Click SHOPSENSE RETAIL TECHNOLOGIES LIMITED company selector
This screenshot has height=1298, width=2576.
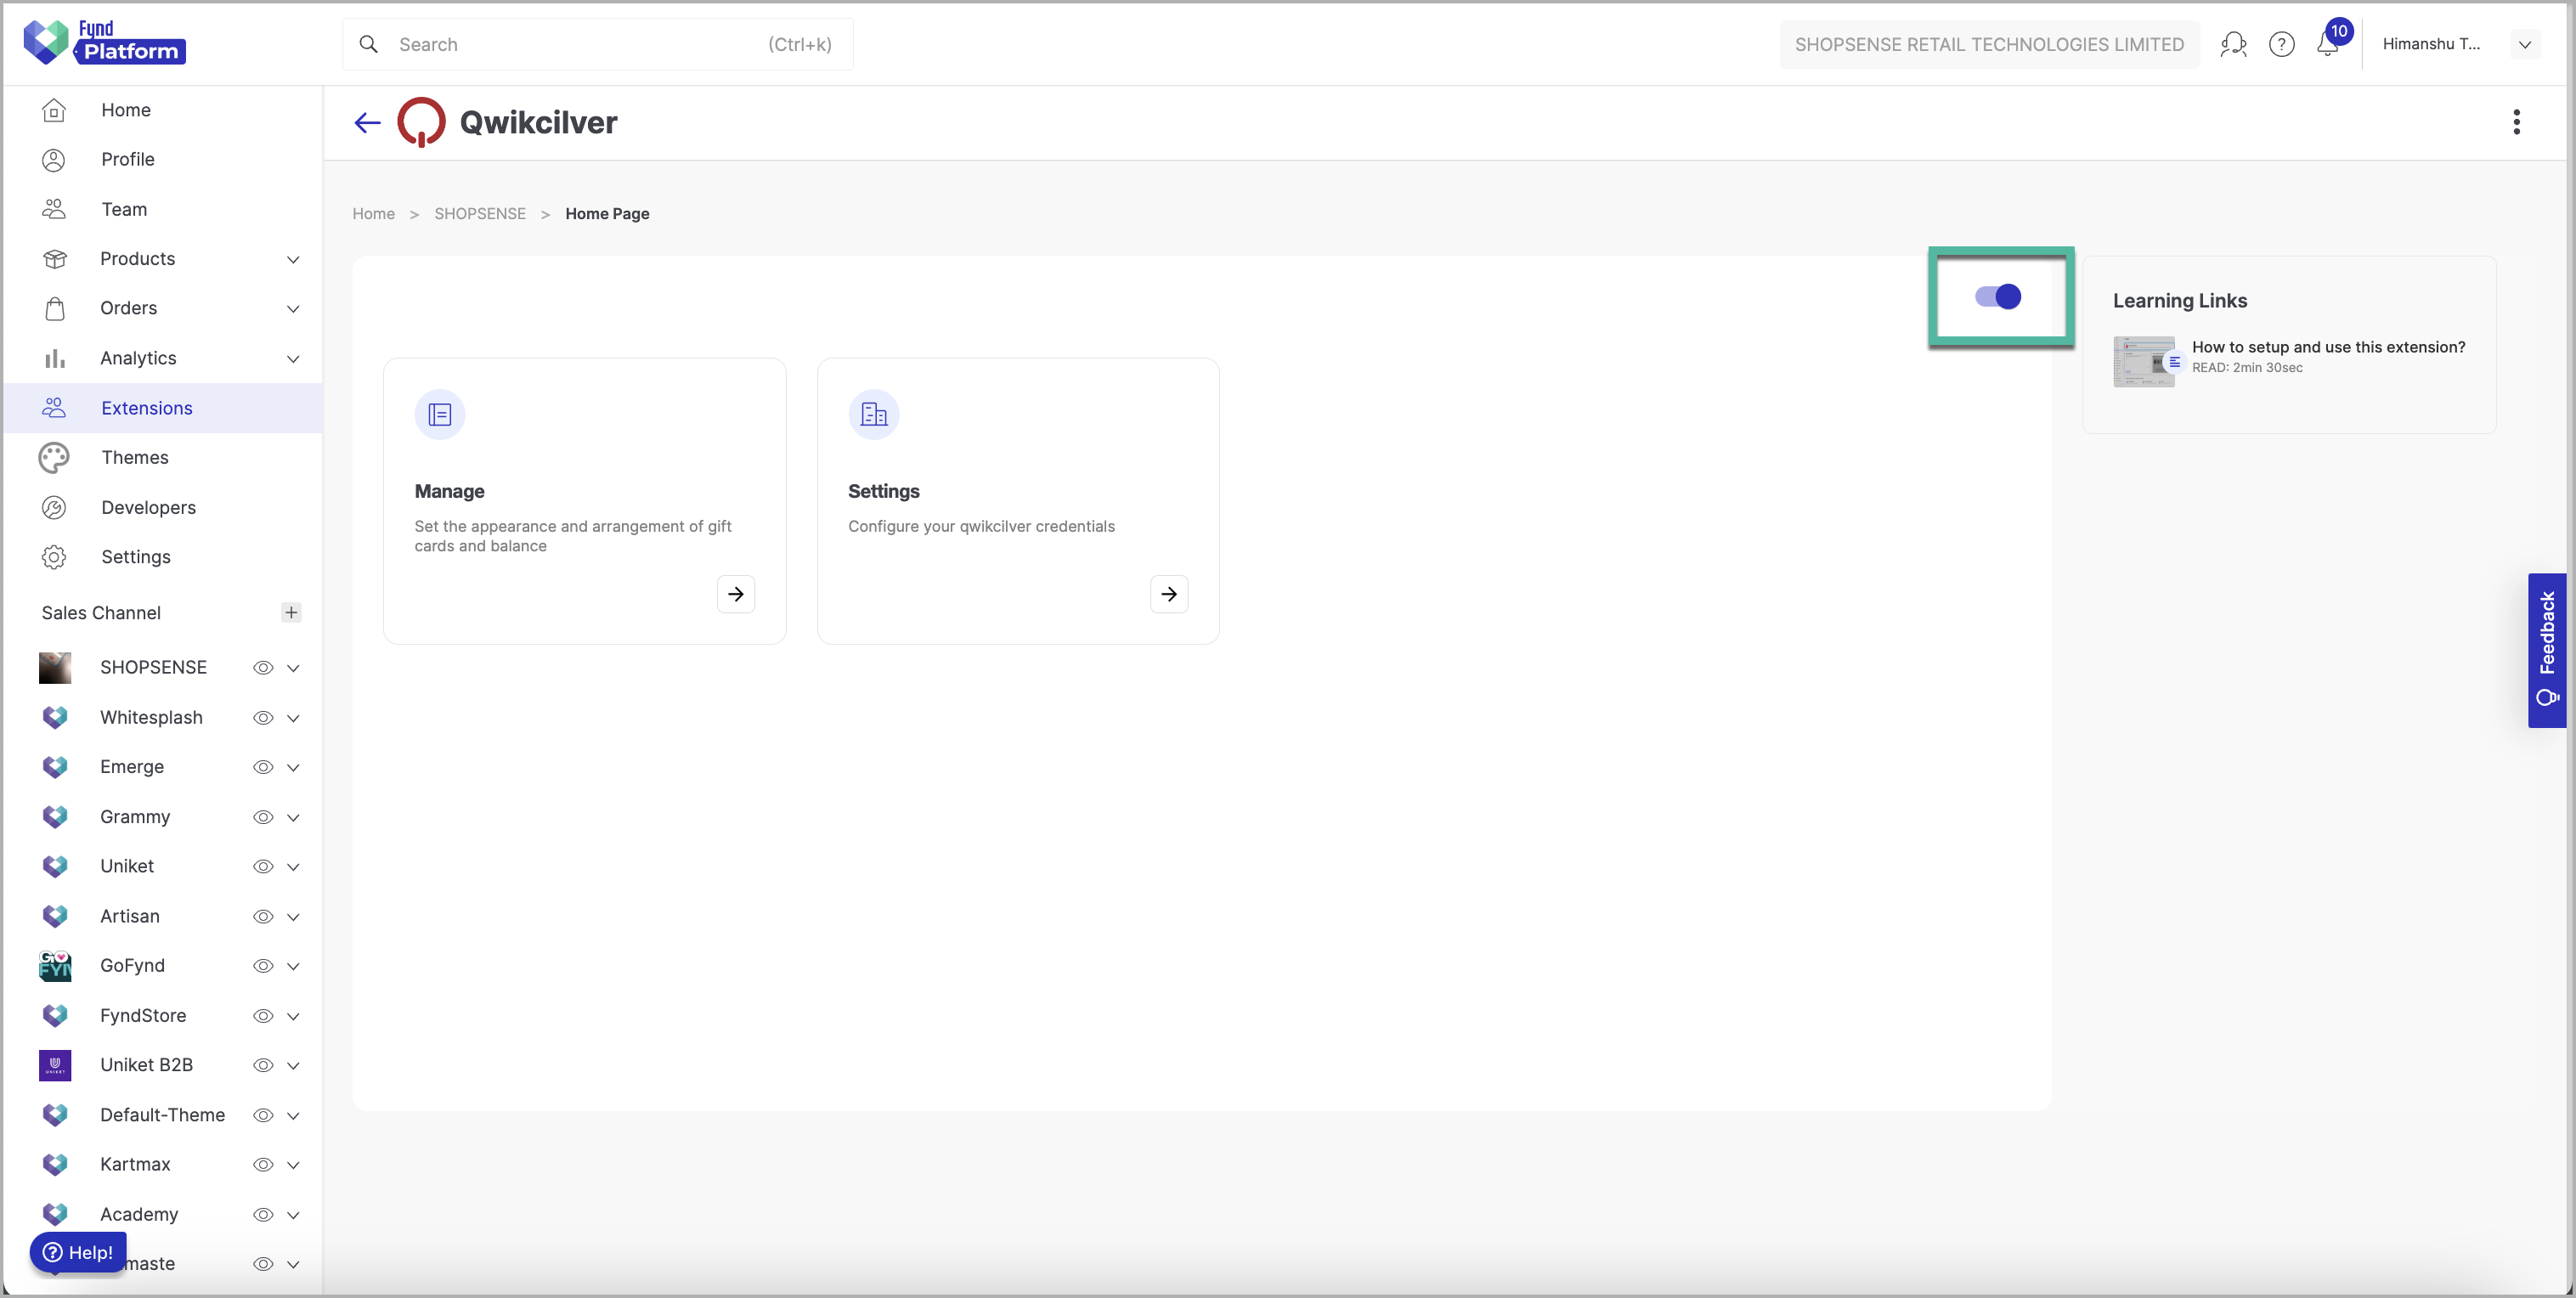pyautogui.click(x=1988, y=44)
